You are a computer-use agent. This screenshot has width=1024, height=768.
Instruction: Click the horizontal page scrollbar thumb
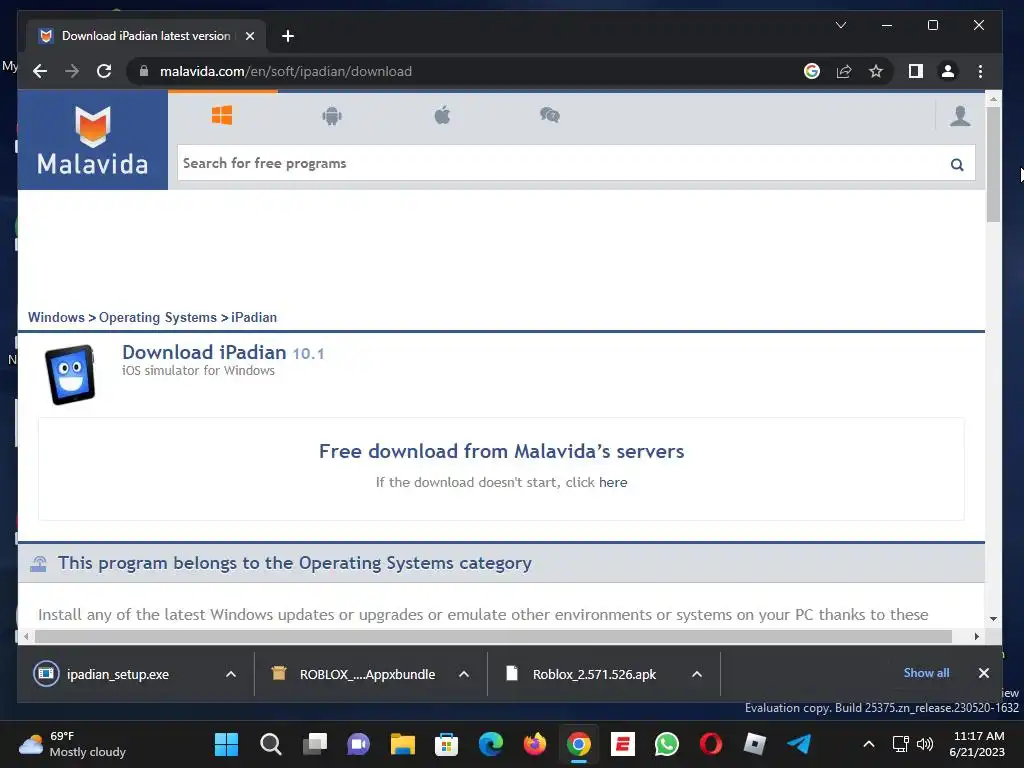[493, 636]
